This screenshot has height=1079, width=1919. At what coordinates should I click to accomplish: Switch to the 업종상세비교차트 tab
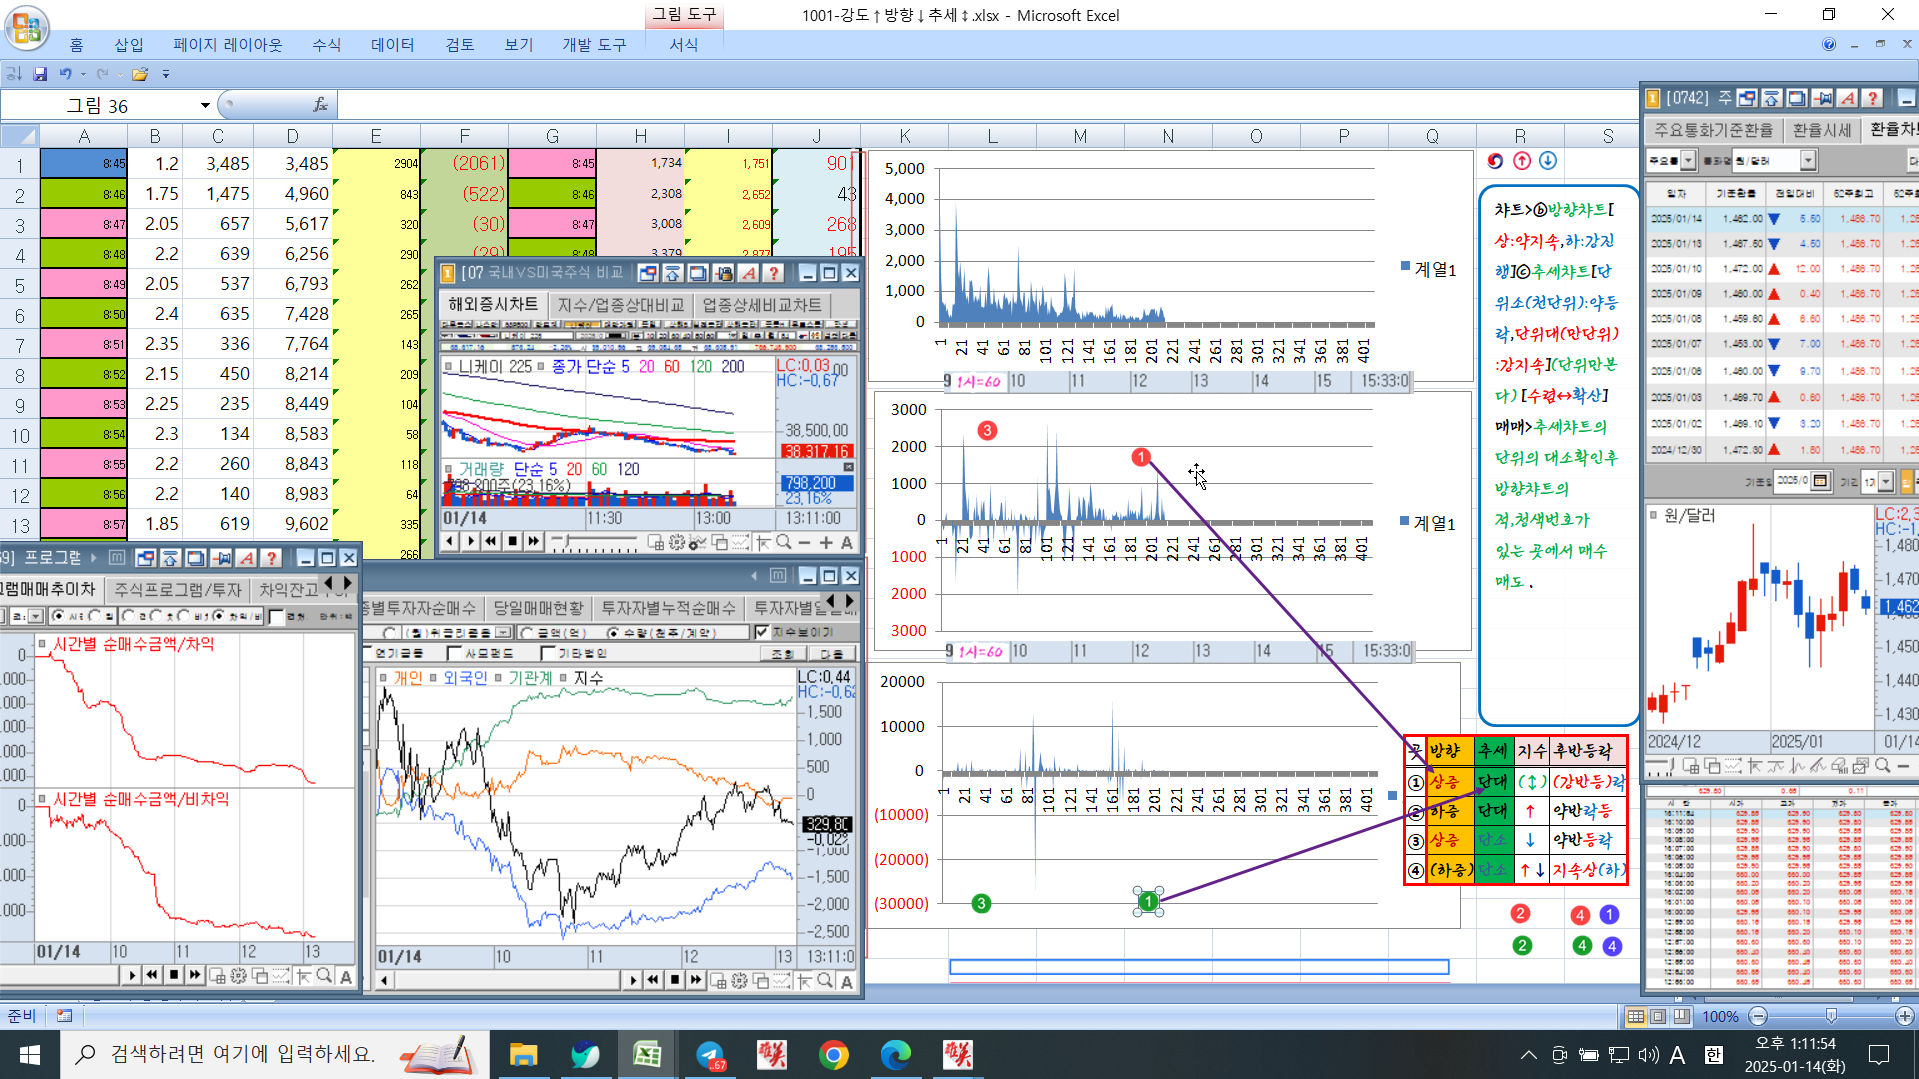pos(762,304)
